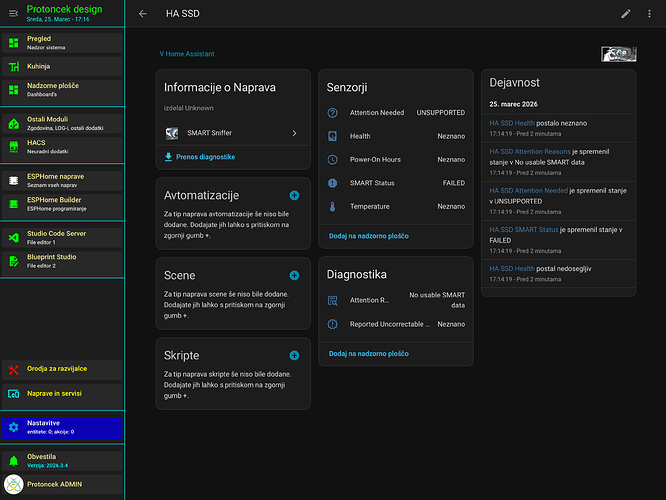
Task: Open Nadzorne plošče in sidebar
Action: point(62,90)
